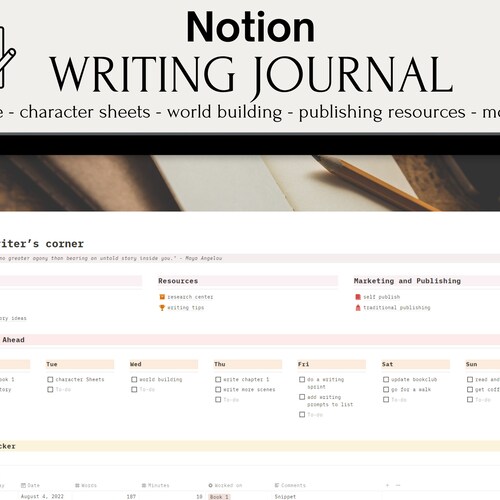Click the select icon in Worked on header
500x500 pixels.
[x=211, y=485]
